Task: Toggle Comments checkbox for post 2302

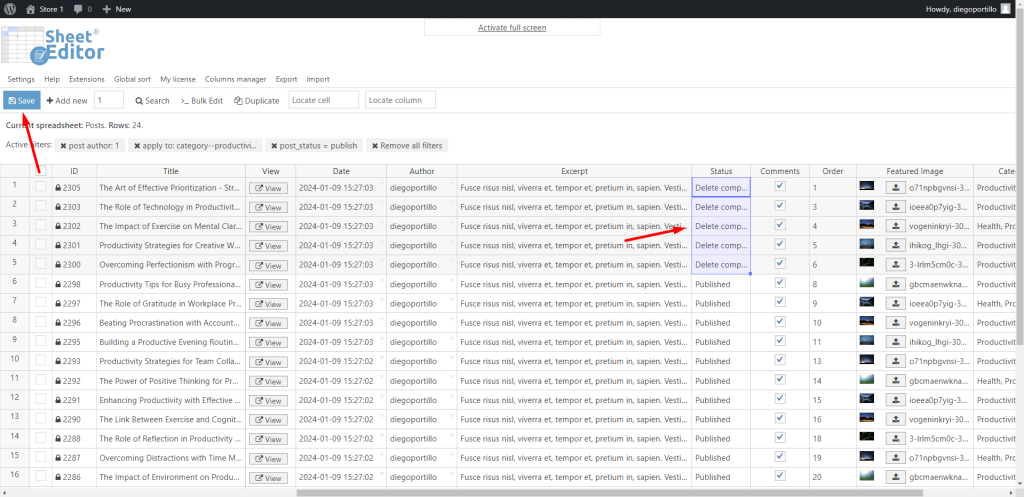Action: click(x=780, y=225)
